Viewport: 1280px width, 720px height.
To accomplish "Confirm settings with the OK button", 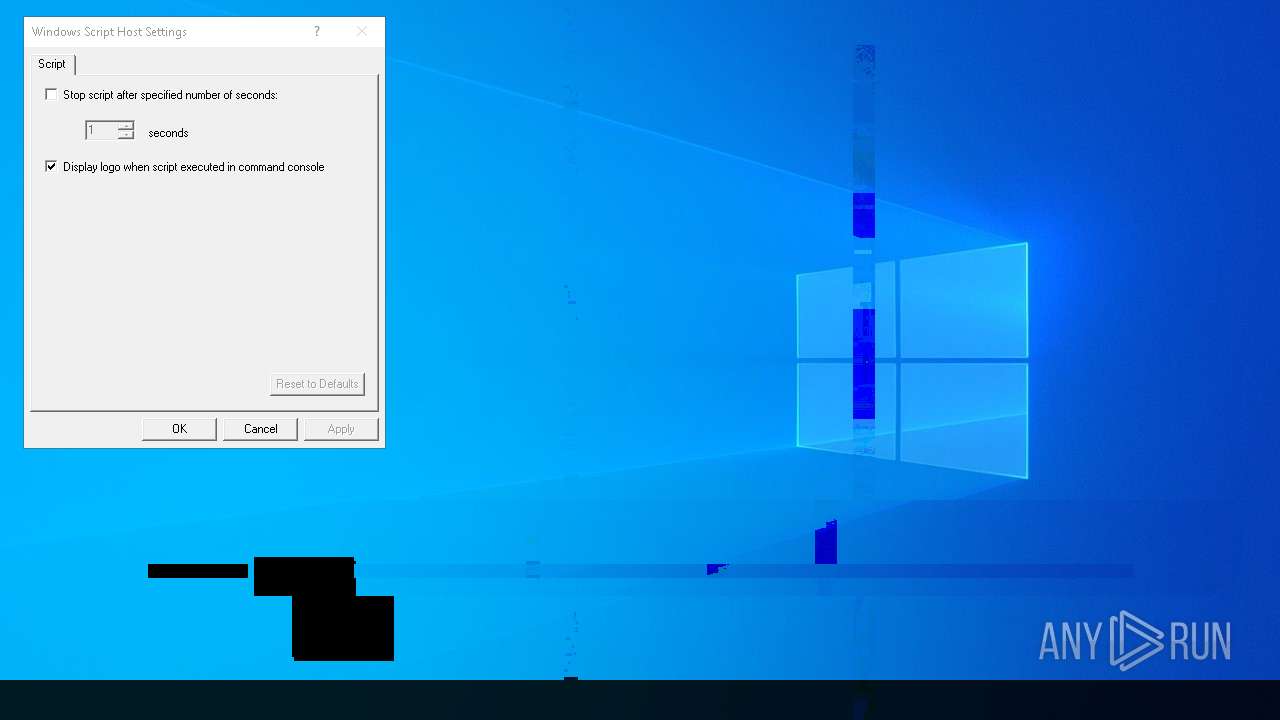I will pos(179,429).
